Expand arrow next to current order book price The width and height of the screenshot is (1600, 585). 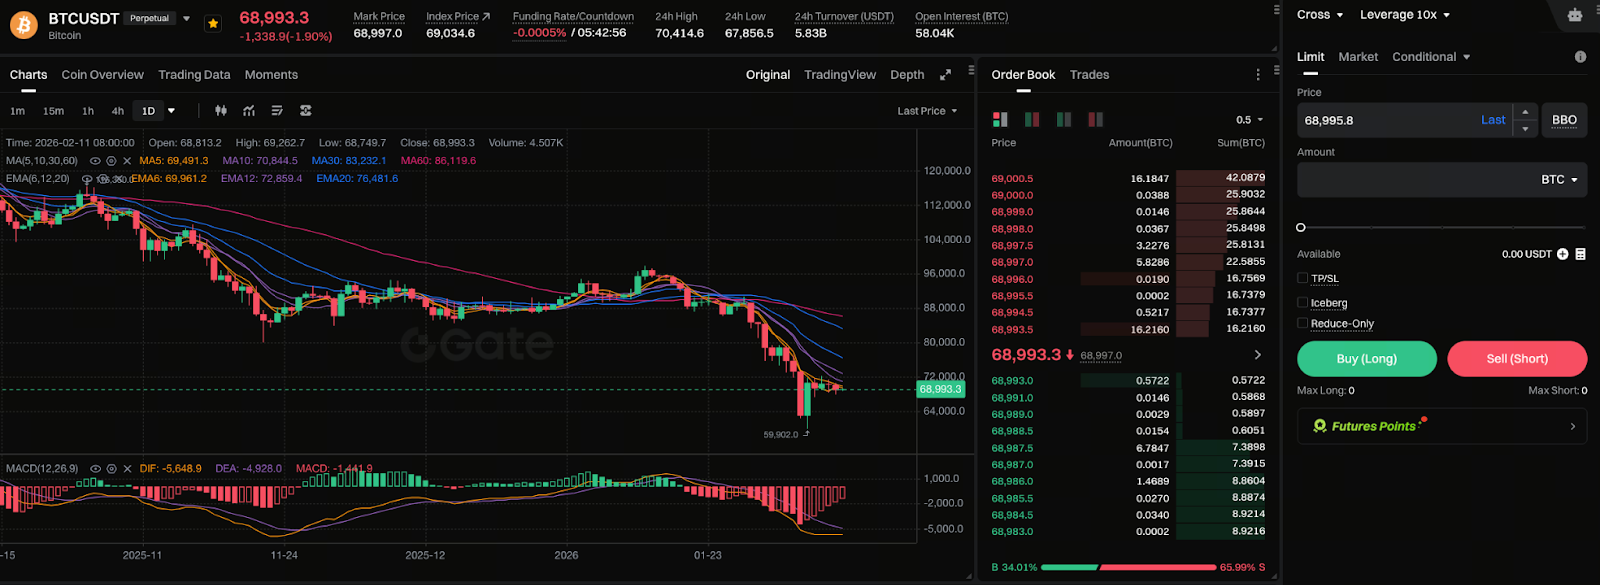1257,355
